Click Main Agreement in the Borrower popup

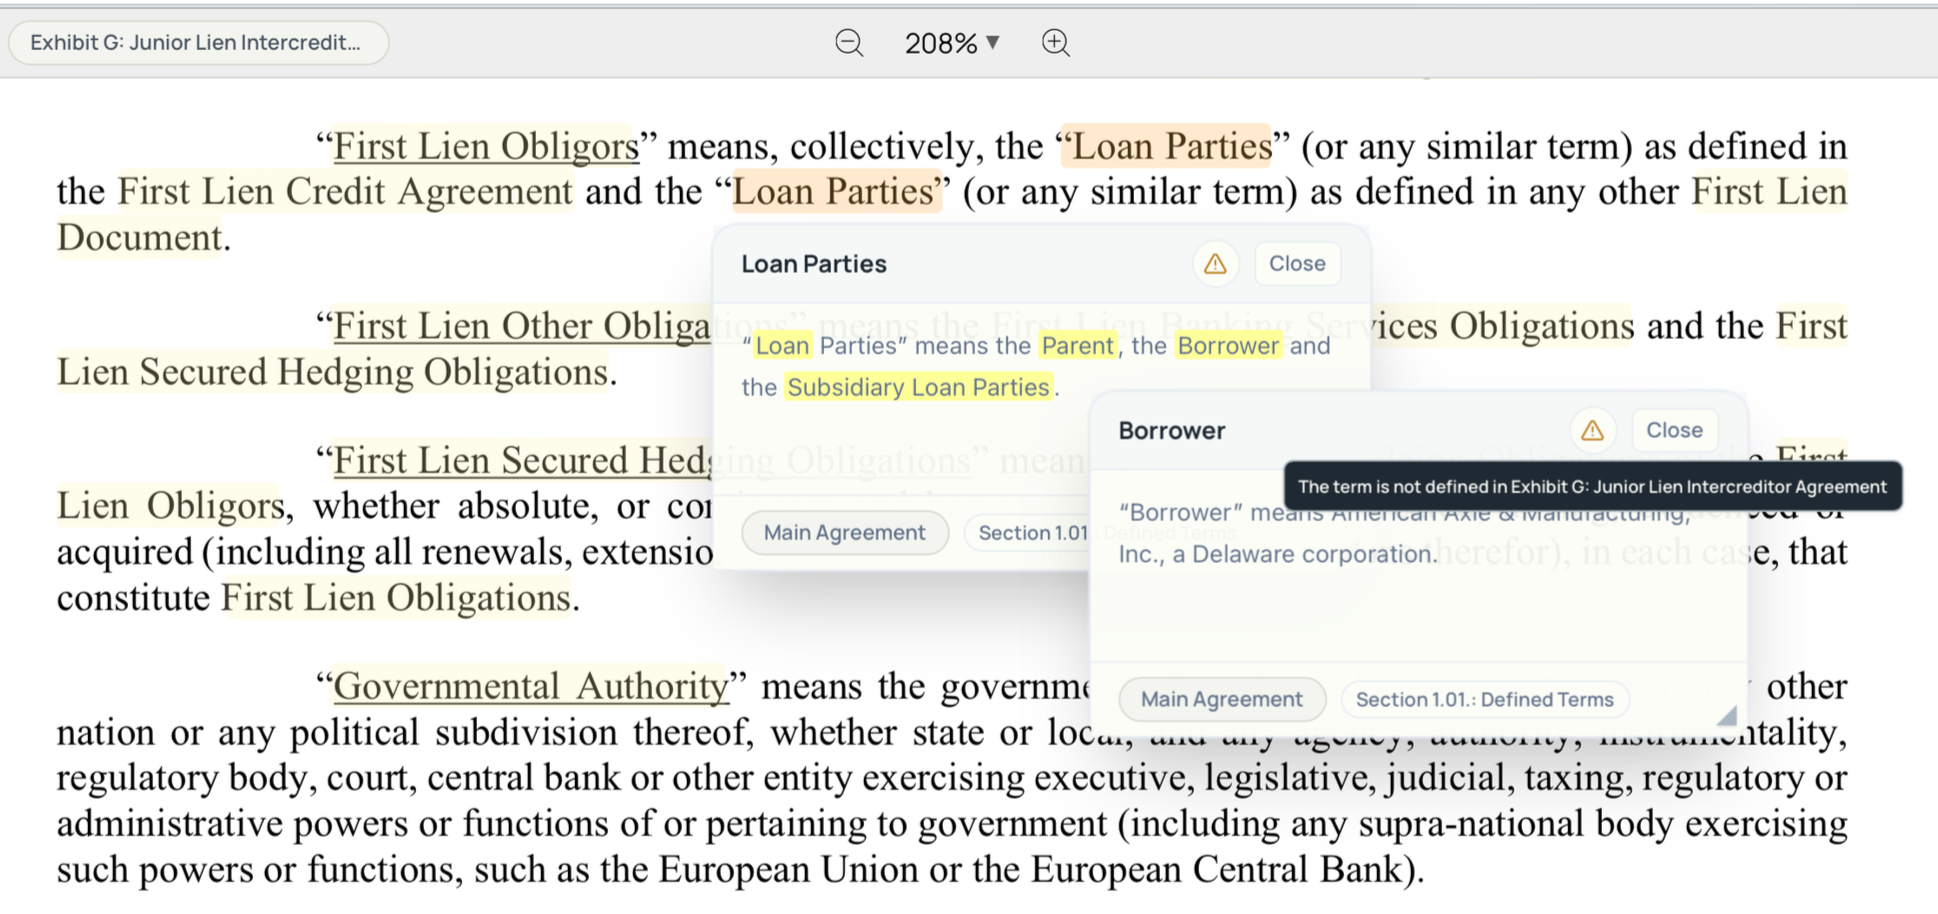(x=1222, y=699)
